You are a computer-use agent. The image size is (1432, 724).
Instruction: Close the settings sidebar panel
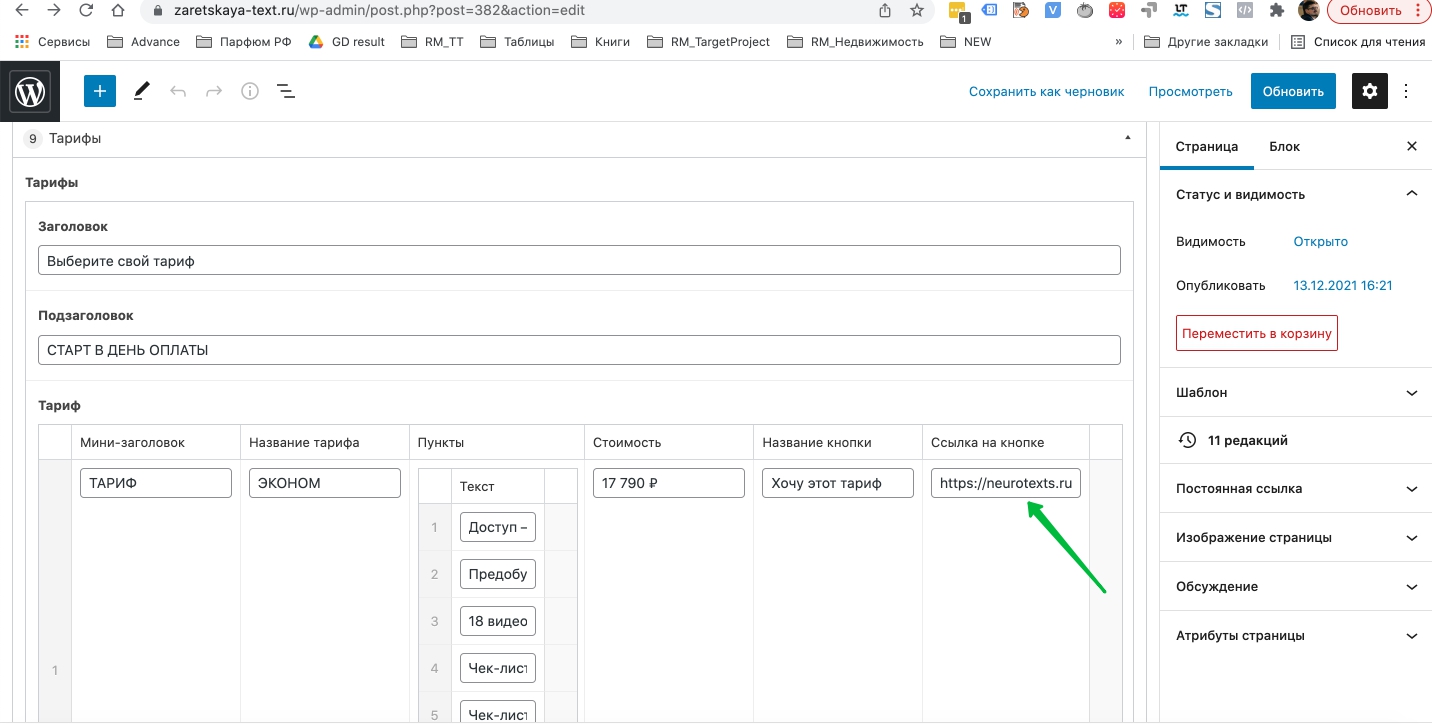(x=1411, y=146)
